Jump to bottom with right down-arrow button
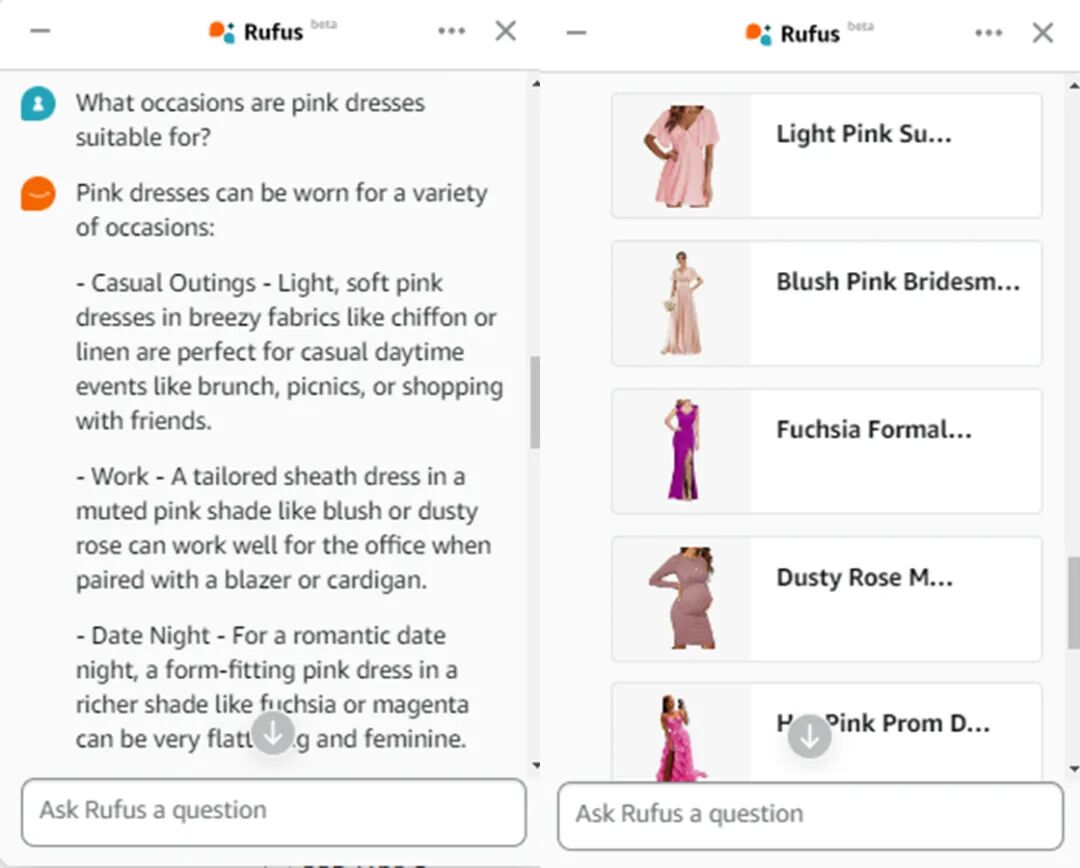Image resolution: width=1080 pixels, height=868 pixels. tap(809, 736)
